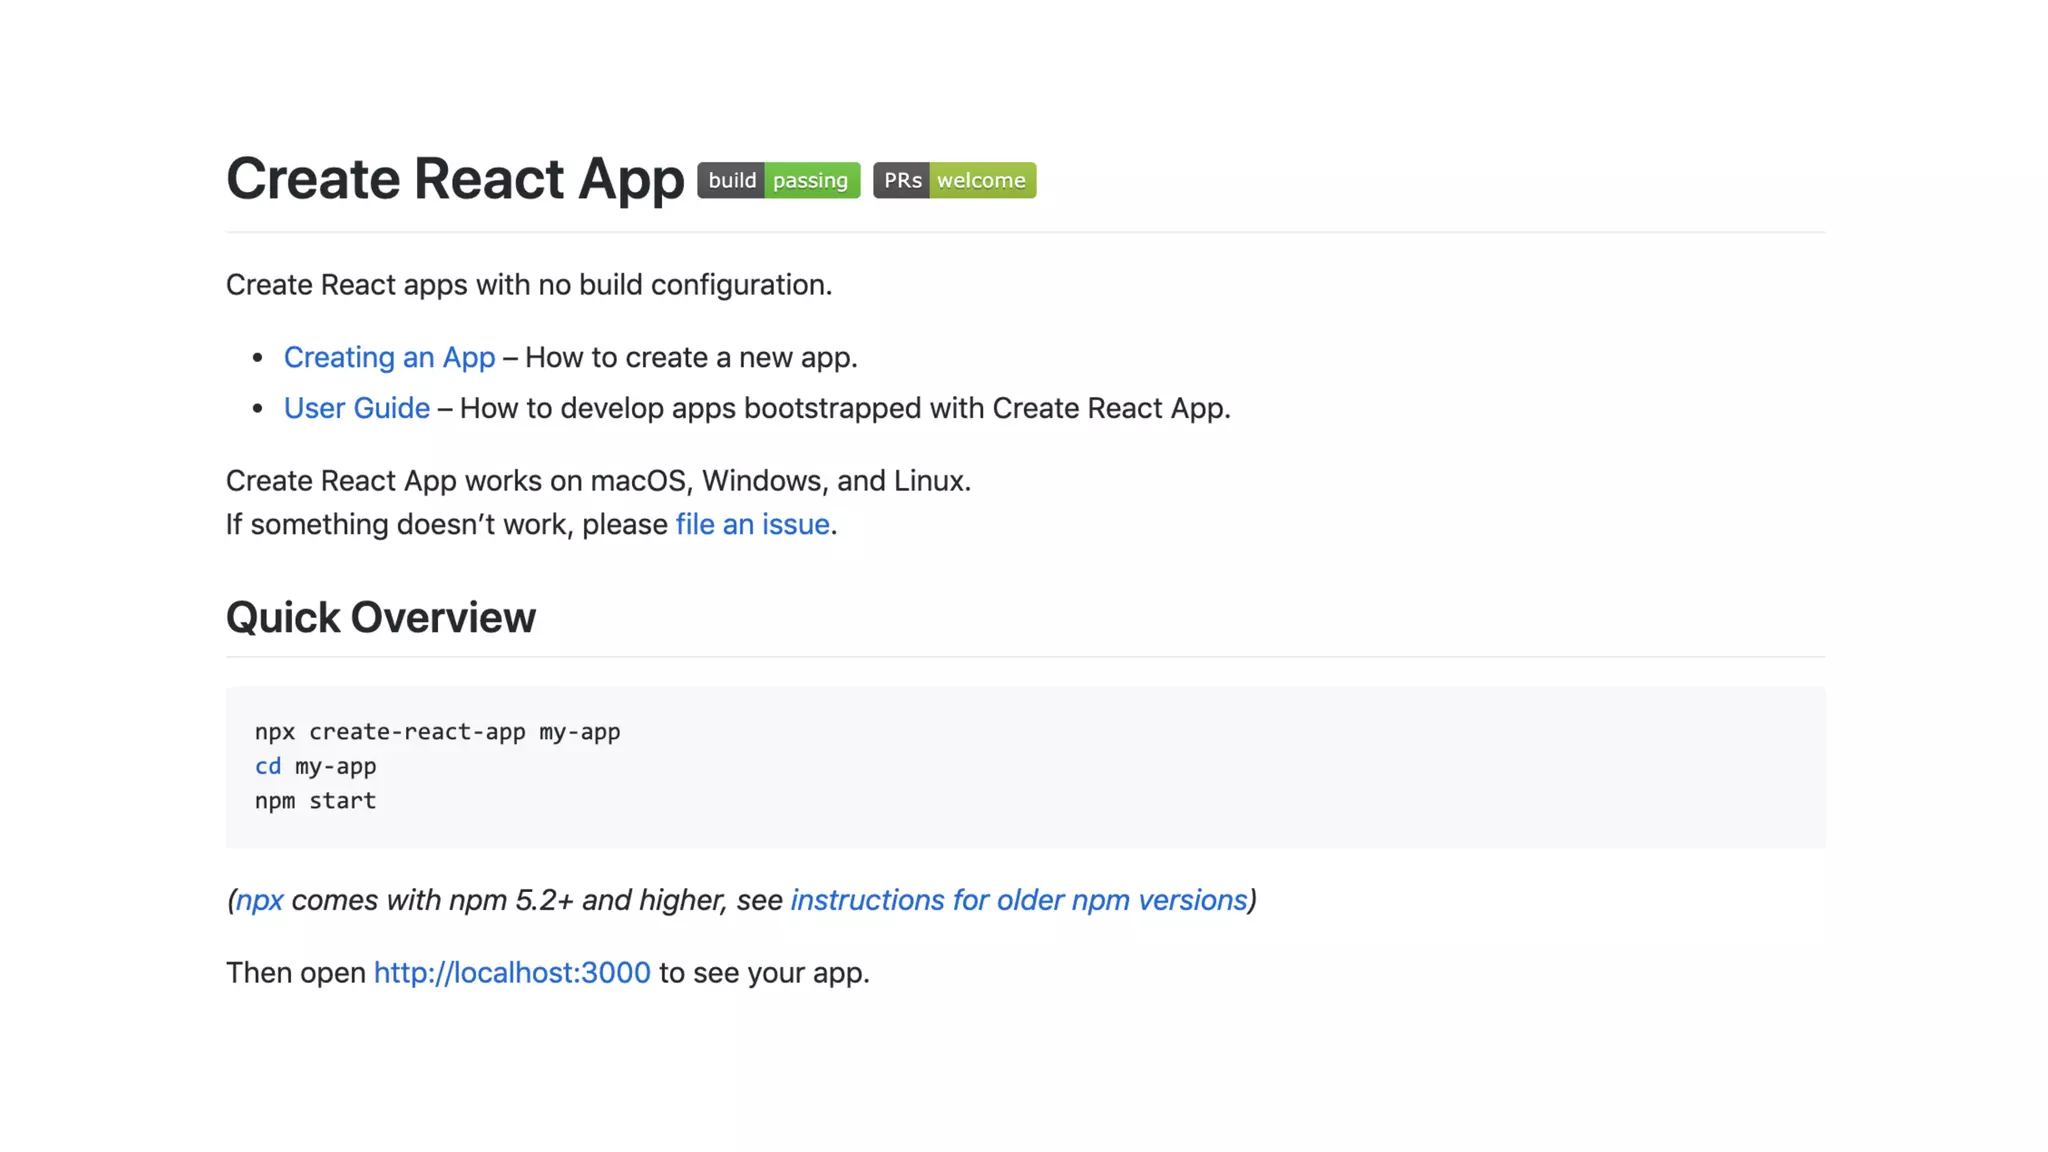Click the Quick Overview heading

[x=380, y=617]
